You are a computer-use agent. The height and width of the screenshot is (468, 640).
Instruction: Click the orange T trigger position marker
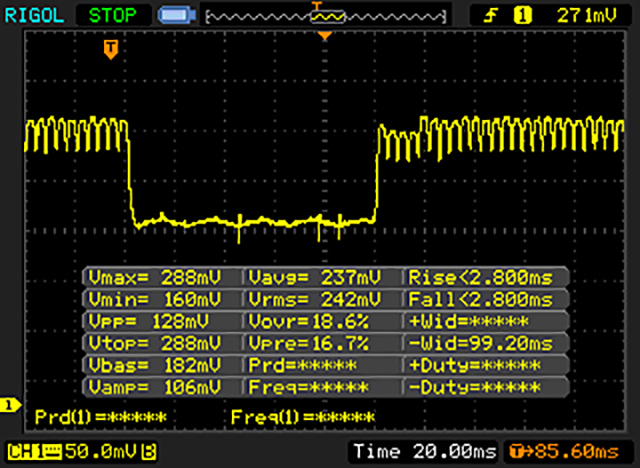110,48
